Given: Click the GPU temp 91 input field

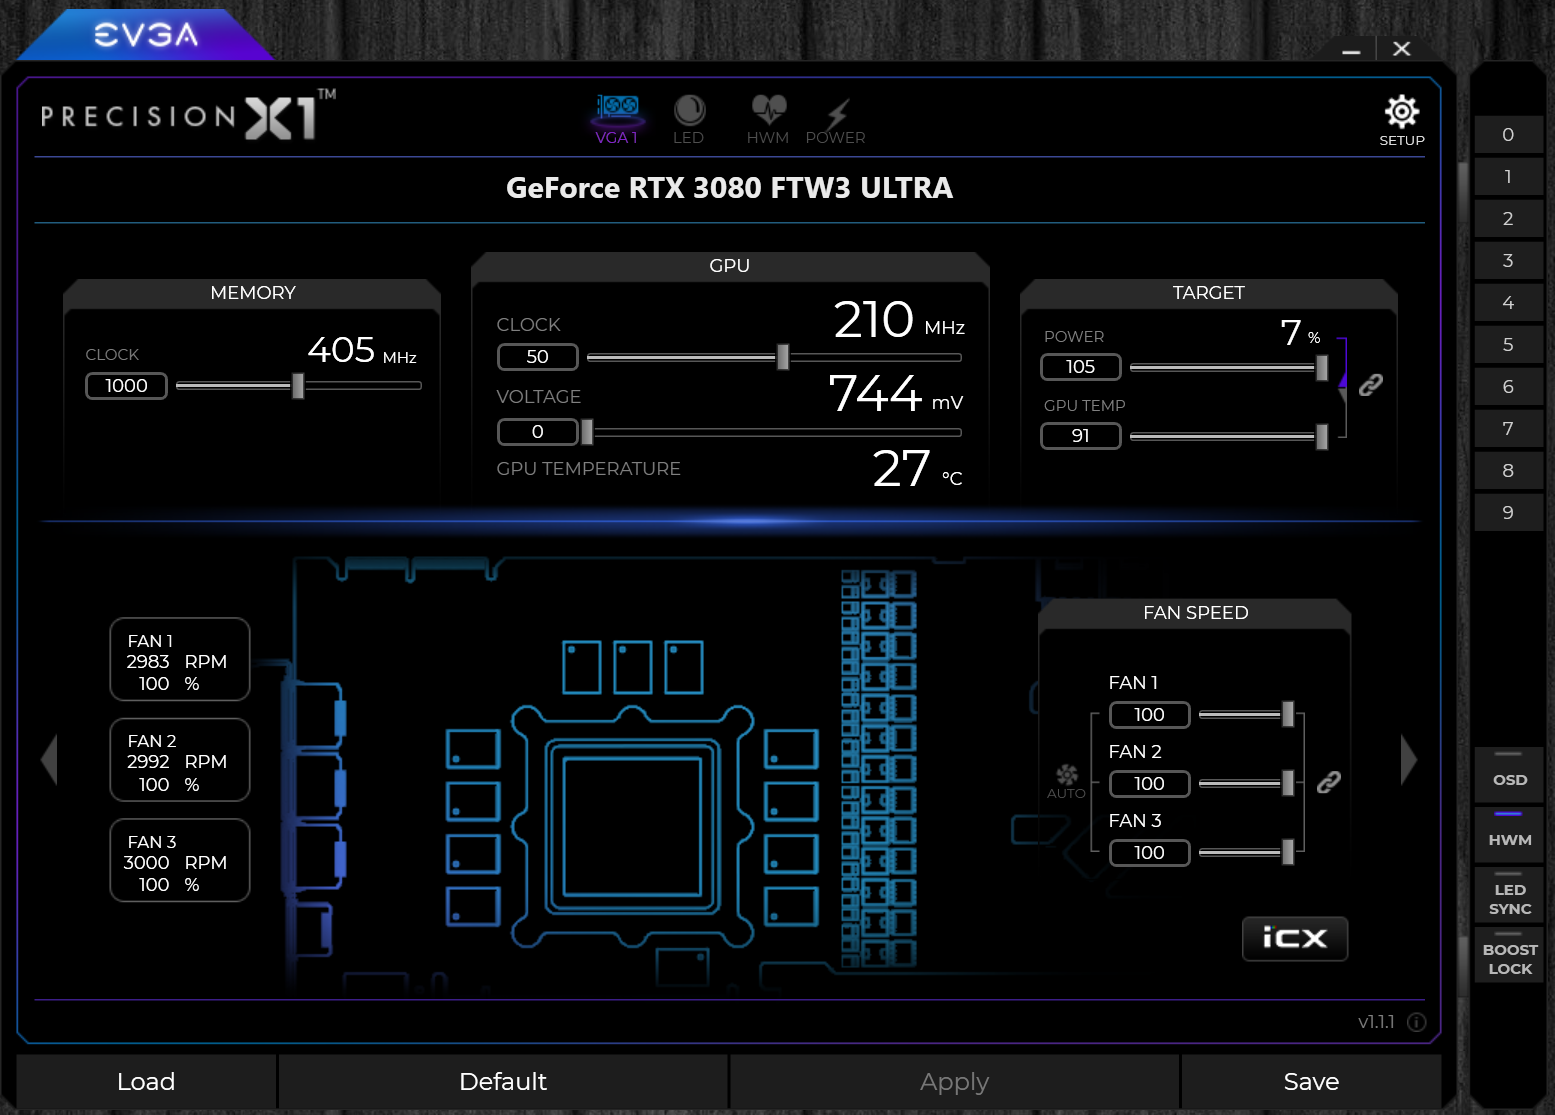Looking at the screenshot, I should point(1081,436).
